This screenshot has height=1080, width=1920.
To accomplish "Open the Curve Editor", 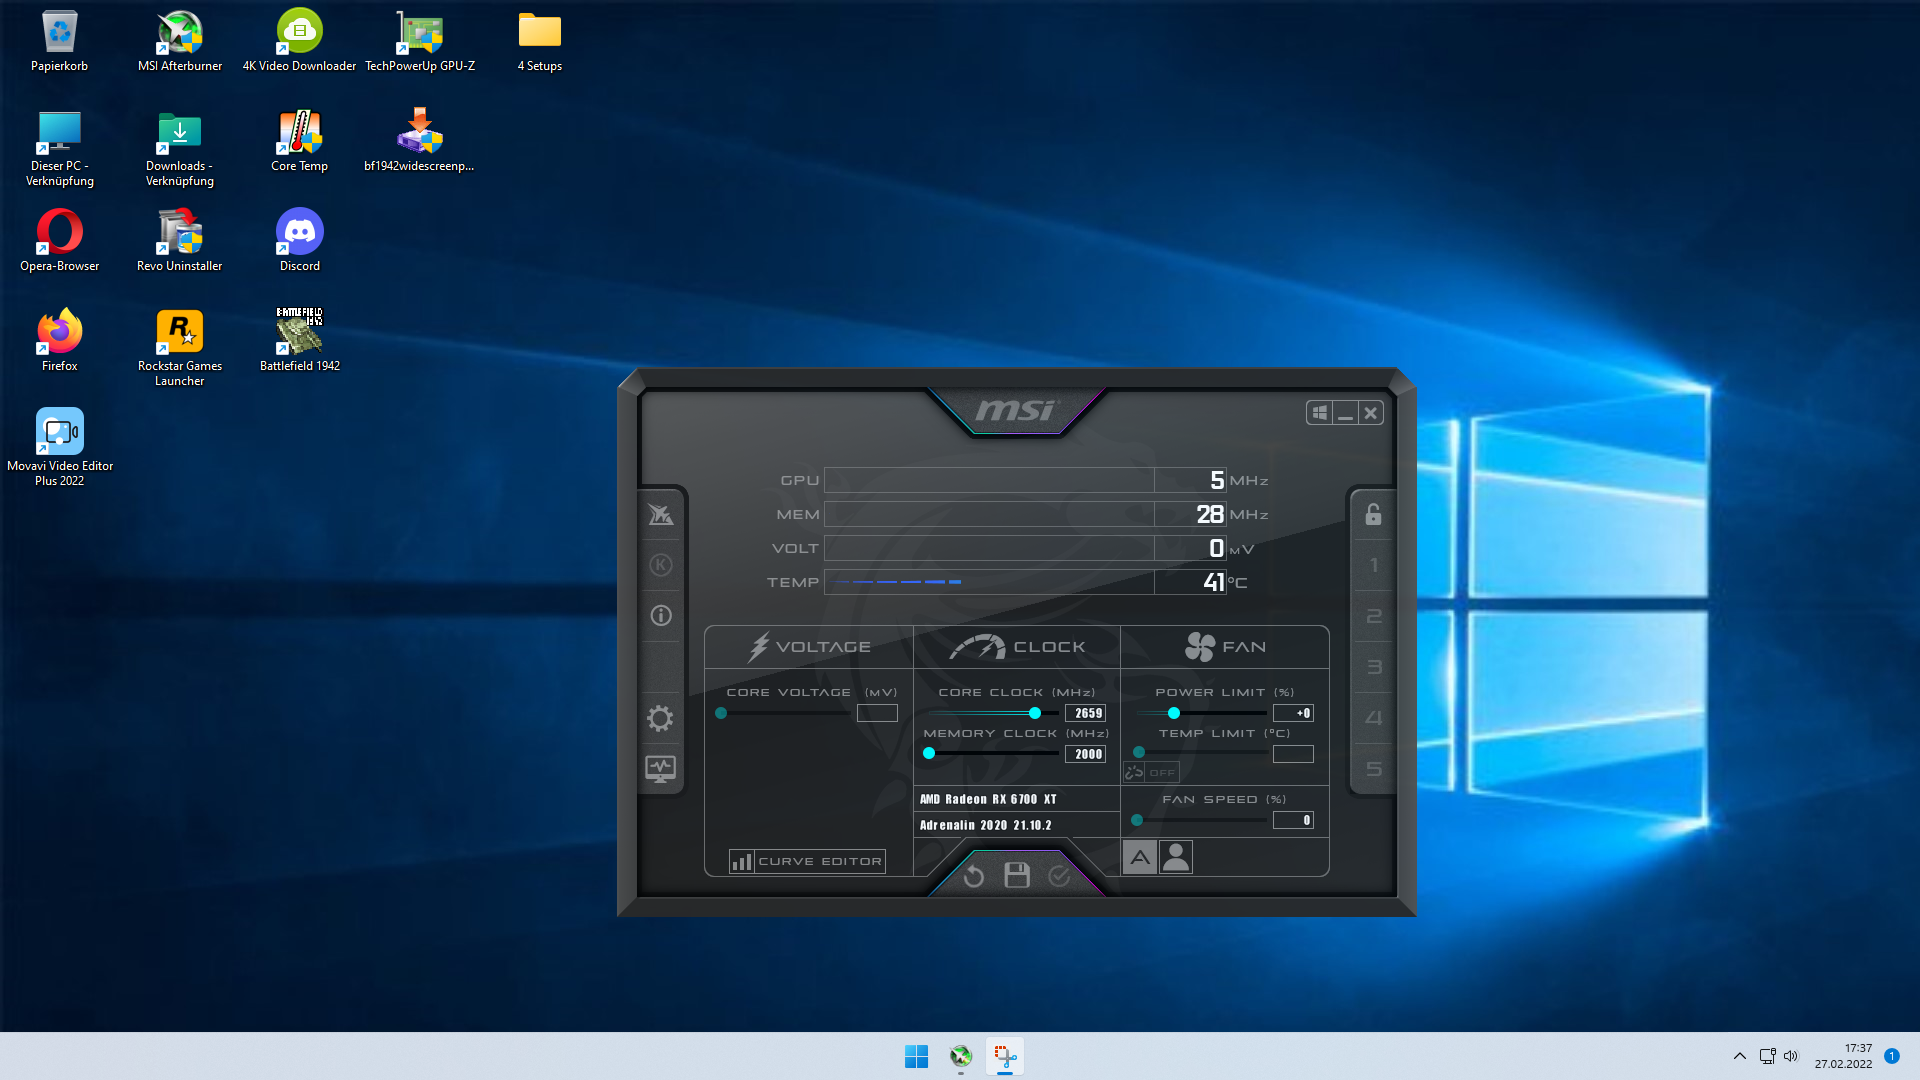I will pyautogui.click(x=807, y=861).
